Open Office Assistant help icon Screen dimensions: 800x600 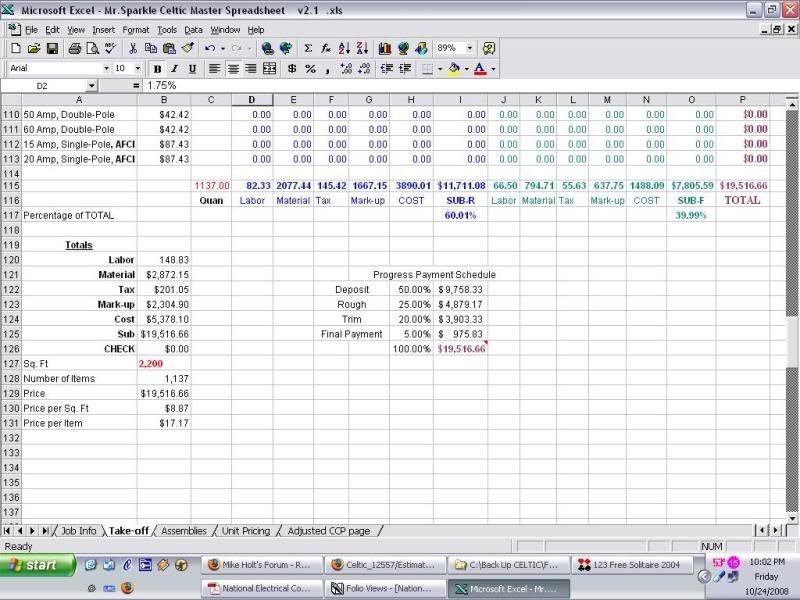point(488,48)
